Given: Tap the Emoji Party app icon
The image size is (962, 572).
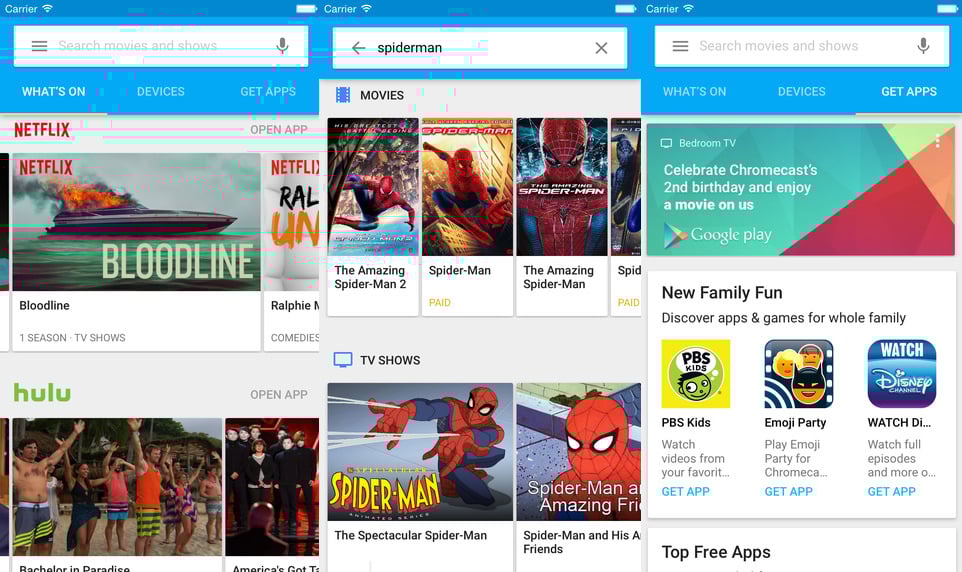Looking at the screenshot, I should click(x=799, y=374).
